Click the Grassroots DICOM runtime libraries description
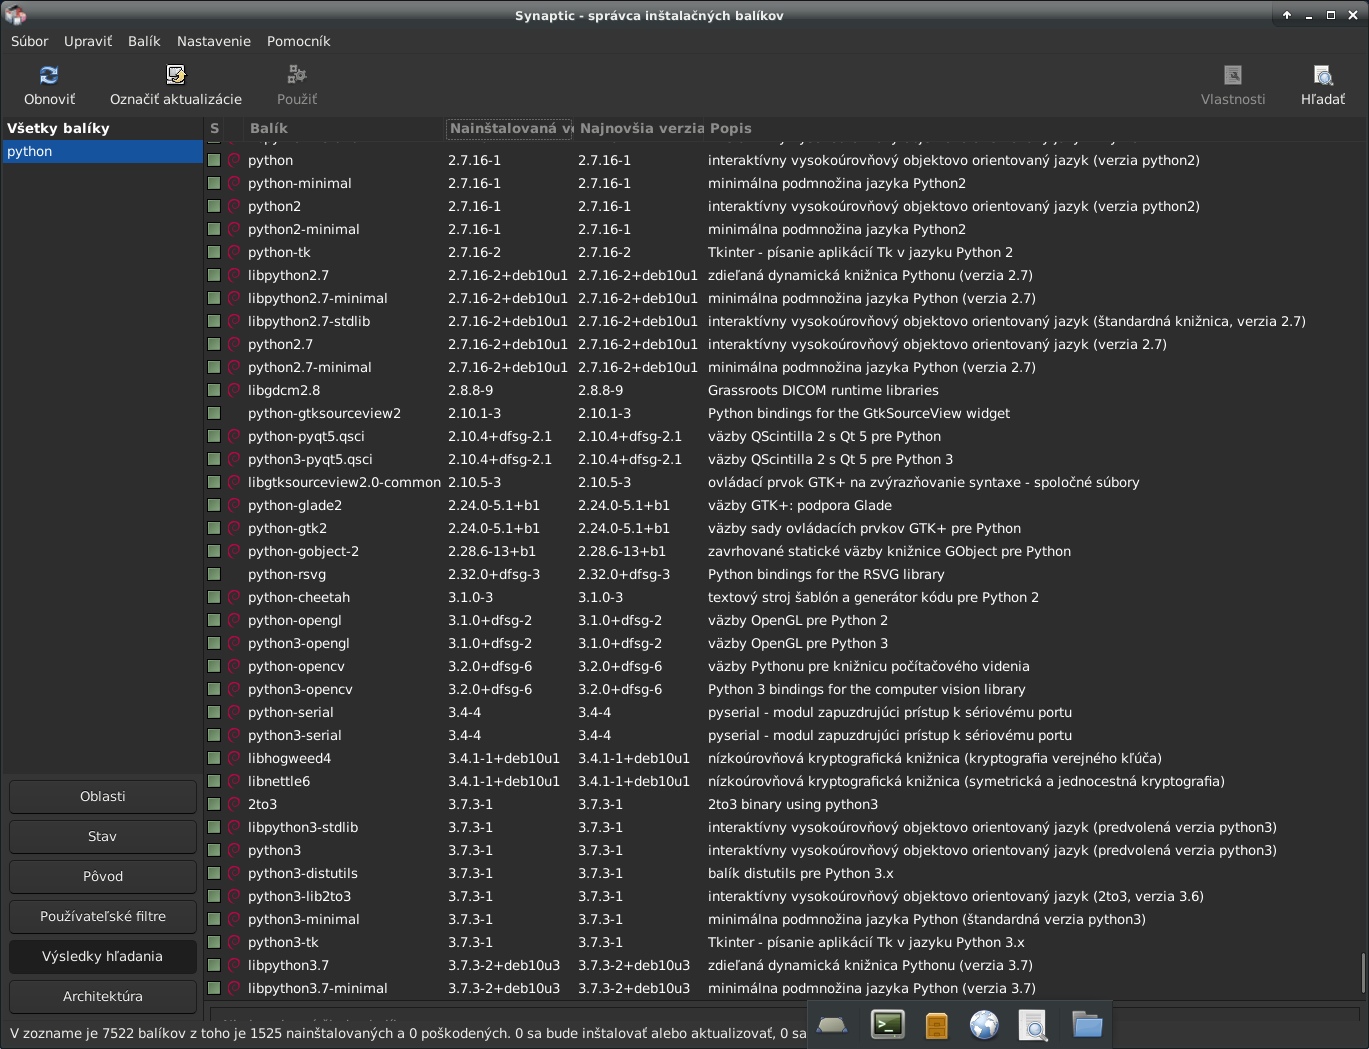The height and width of the screenshot is (1049, 1369). tap(823, 390)
